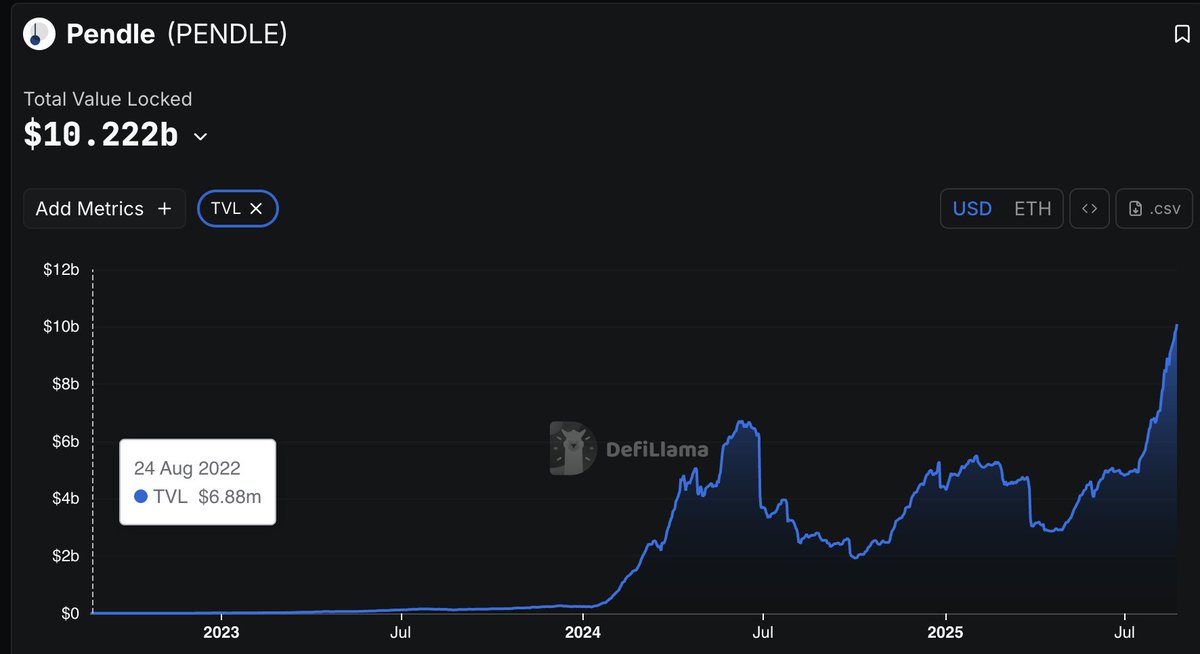The image size is (1200, 654).
Task: Click the 2023 x-axis label
Action: coord(221,632)
